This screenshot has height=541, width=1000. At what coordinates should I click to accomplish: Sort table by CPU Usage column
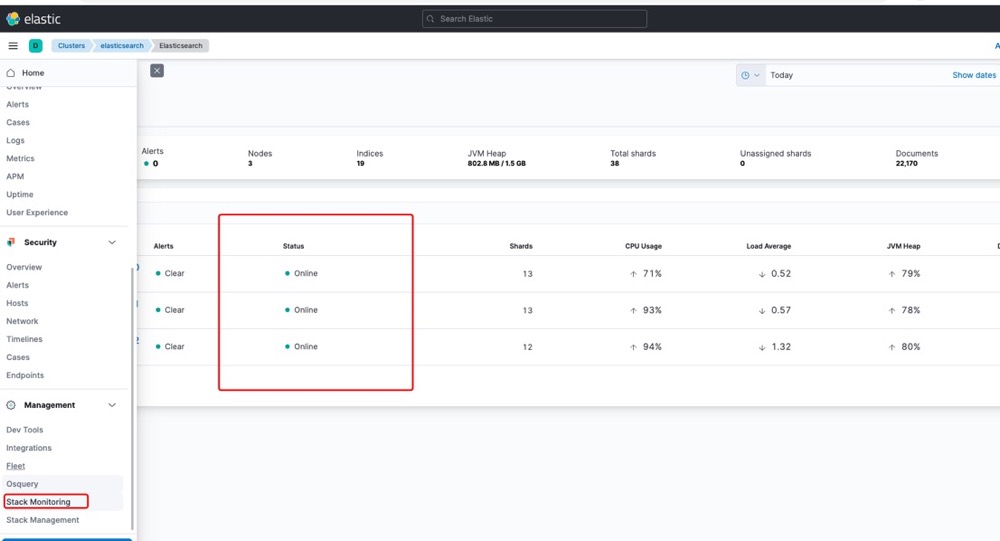tap(643, 246)
